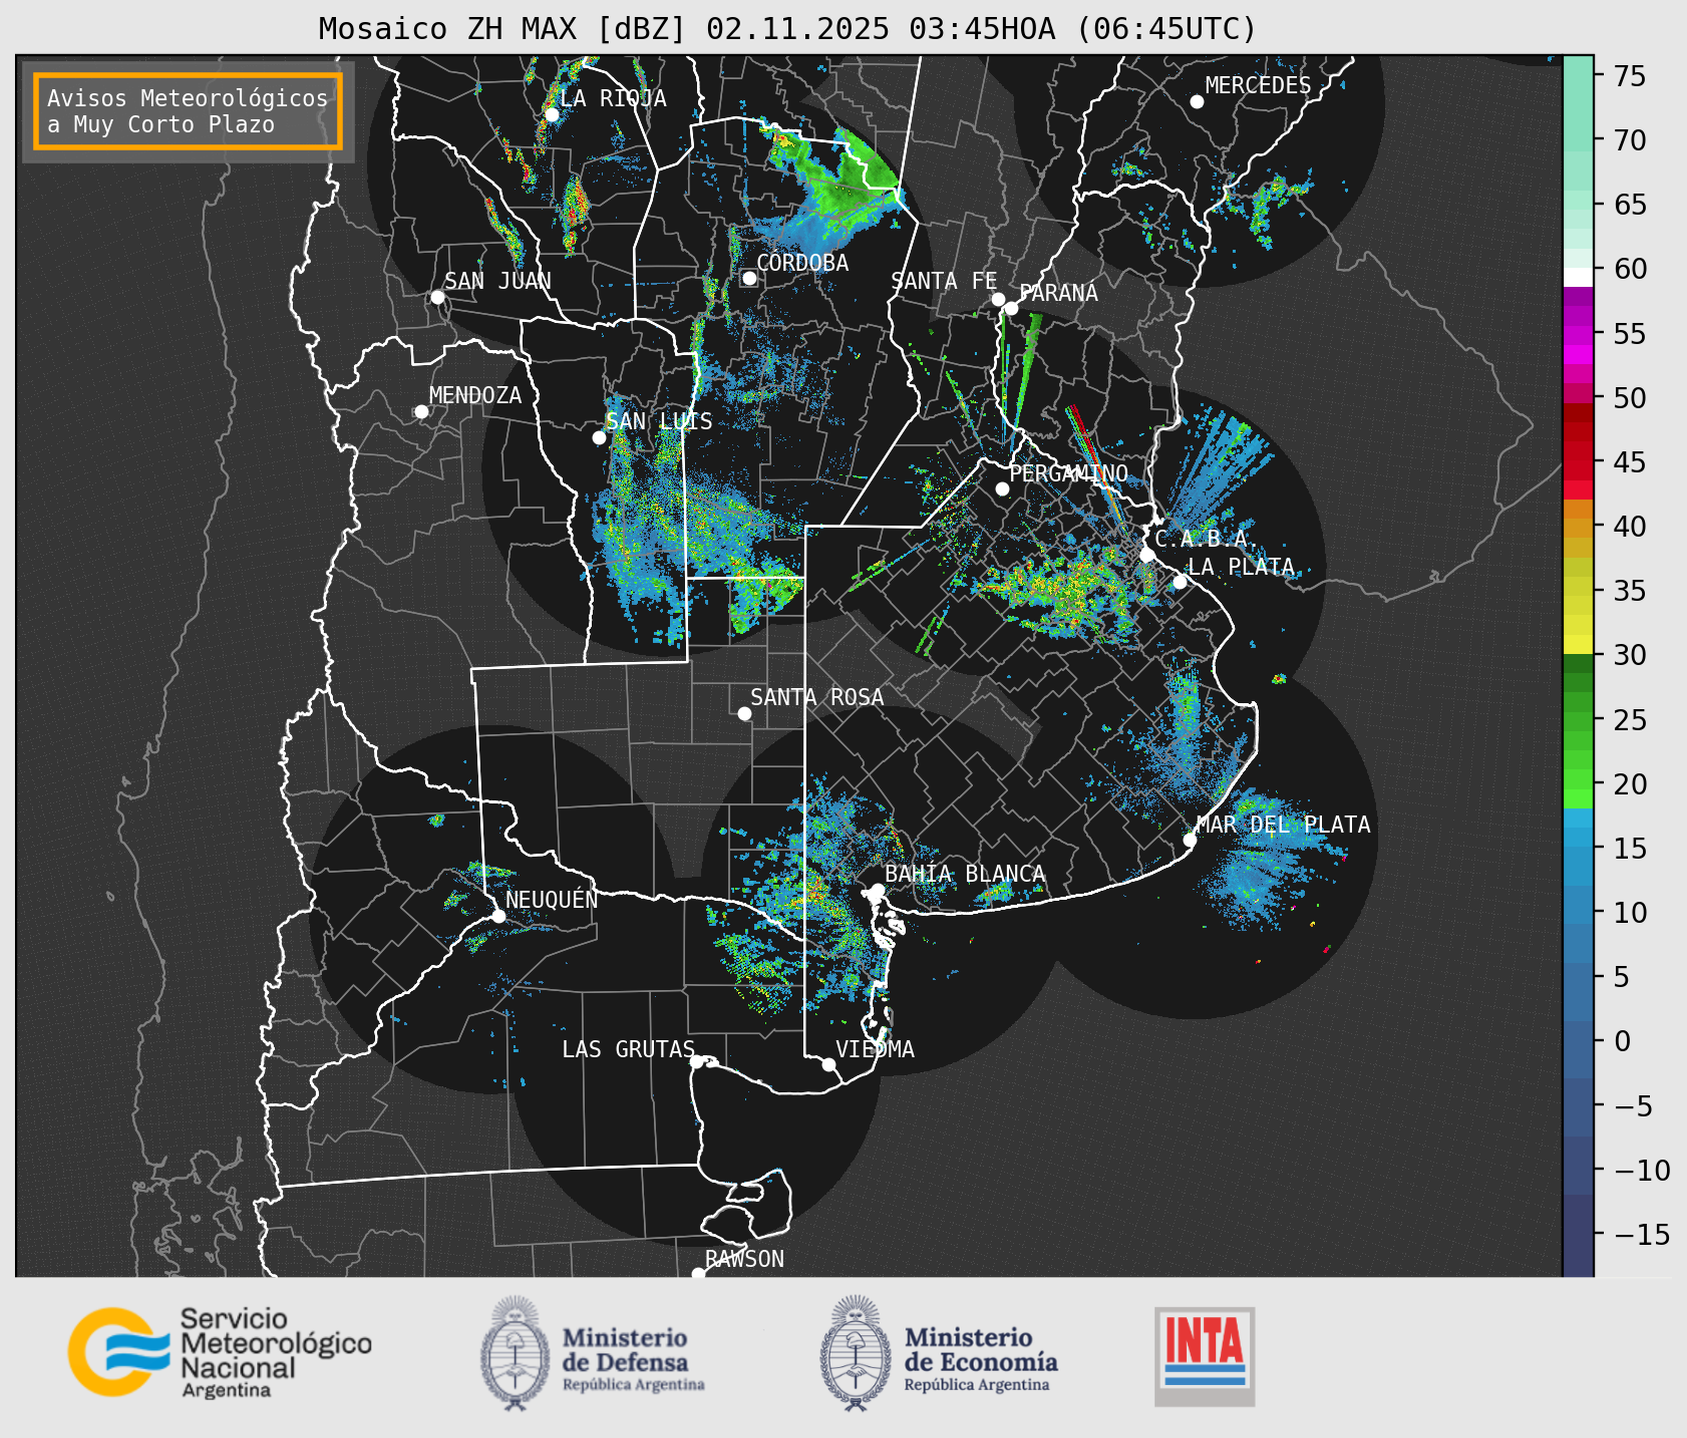Click the Mercedes city marker dot
Image resolution: width=1687 pixels, height=1438 pixels.
1196,102
